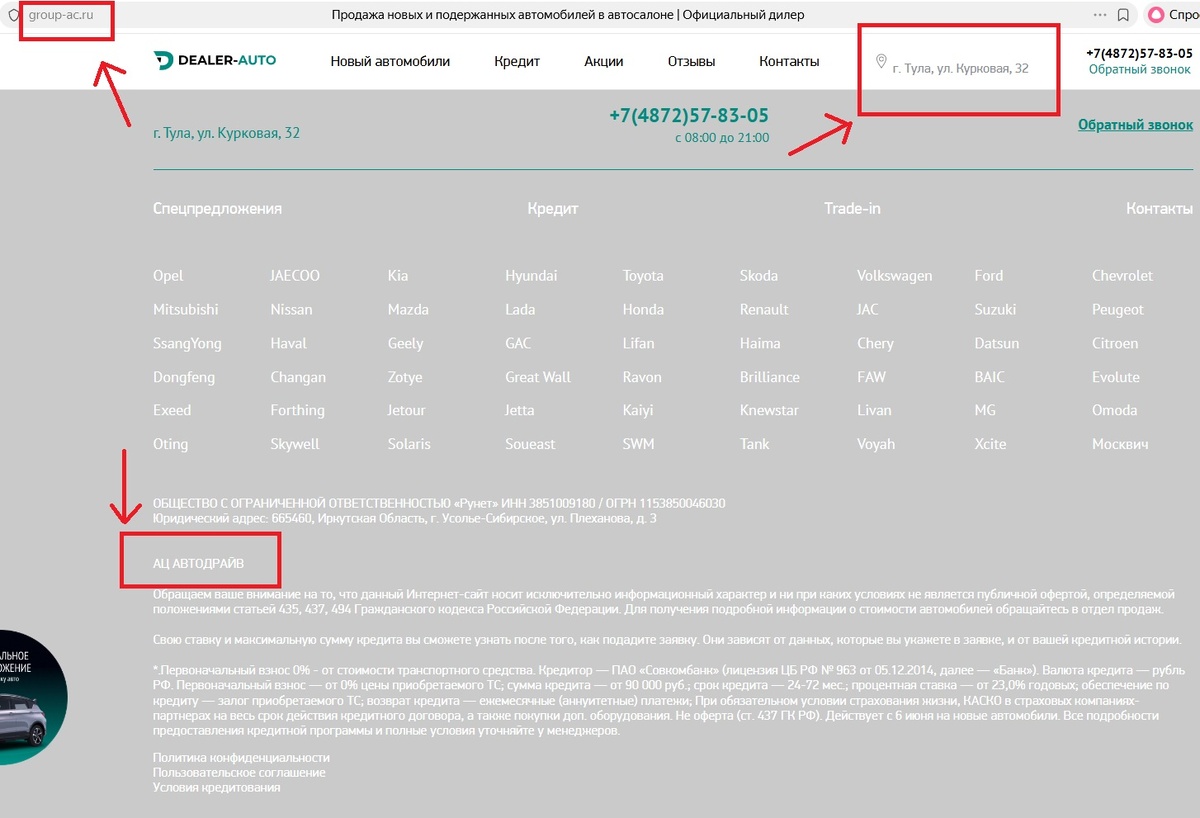Viewport: 1200px width, 818px height.
Task: Open Условия кредитования link
Action: pyautogui.click(x=216, y=788)
